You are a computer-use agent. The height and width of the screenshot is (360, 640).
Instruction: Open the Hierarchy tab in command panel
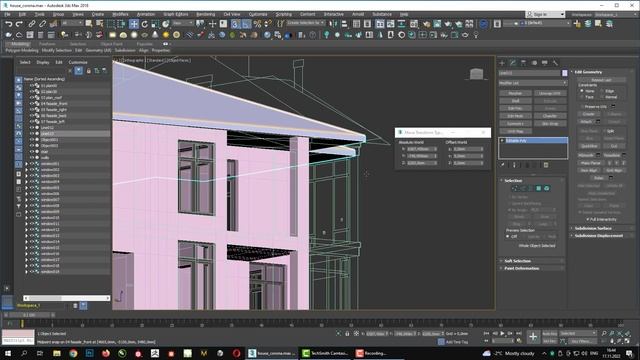[524, 63]
